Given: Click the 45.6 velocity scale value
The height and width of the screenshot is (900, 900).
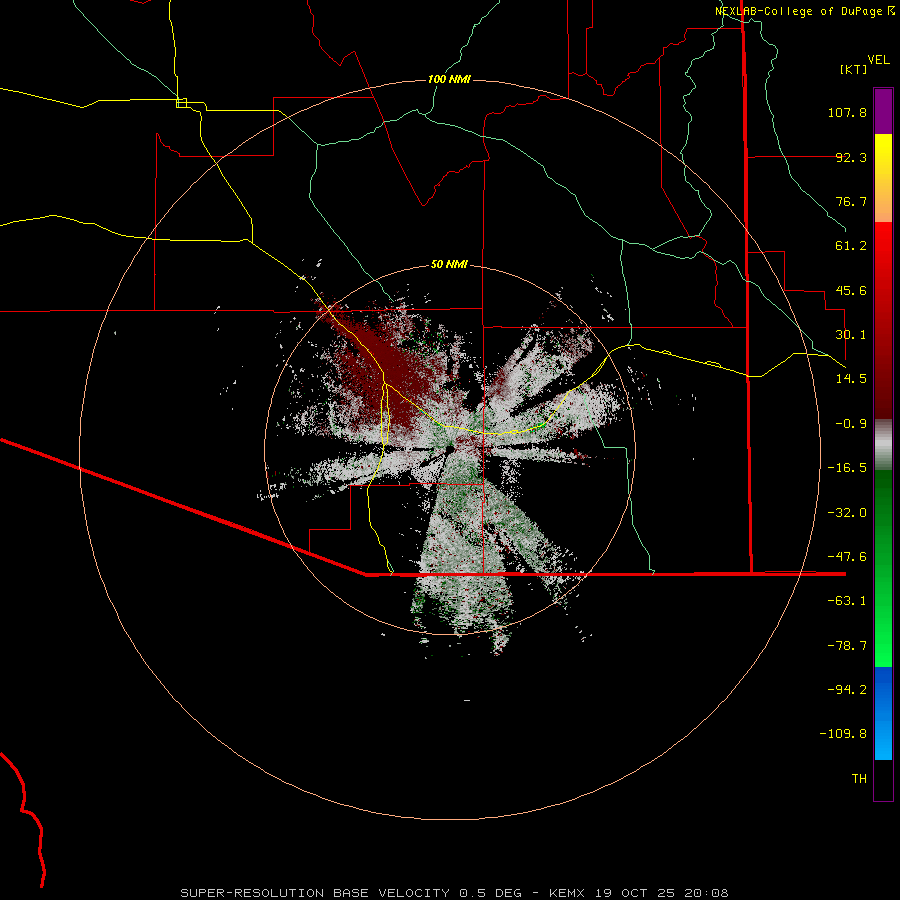Looking at the screenshot, I should (x=851, y=290).
